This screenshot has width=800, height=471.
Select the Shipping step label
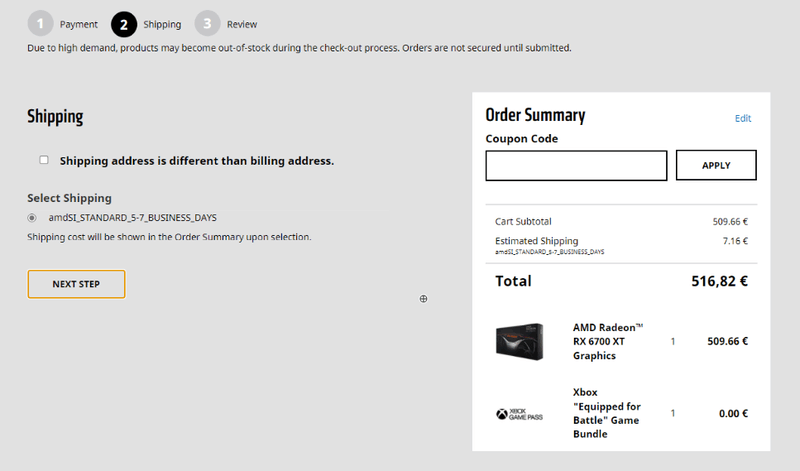(162, 24)
